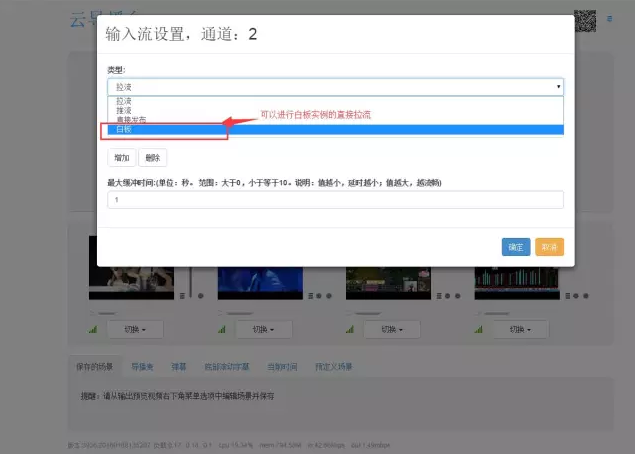Switch to the 当前时间 tab

[282, 367]
